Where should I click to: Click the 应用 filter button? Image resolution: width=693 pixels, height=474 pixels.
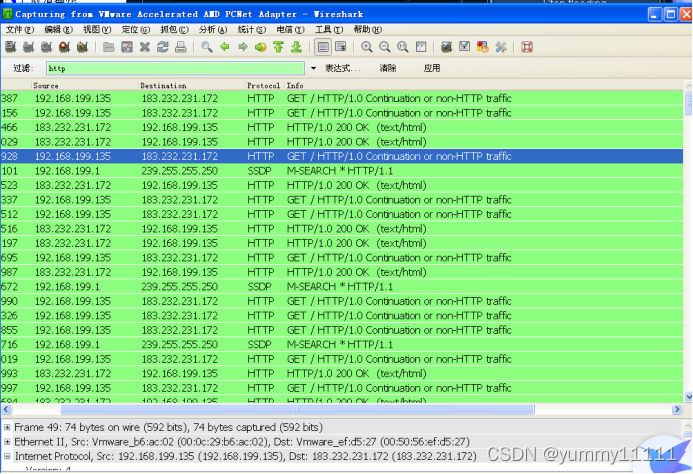click(431, 68)
